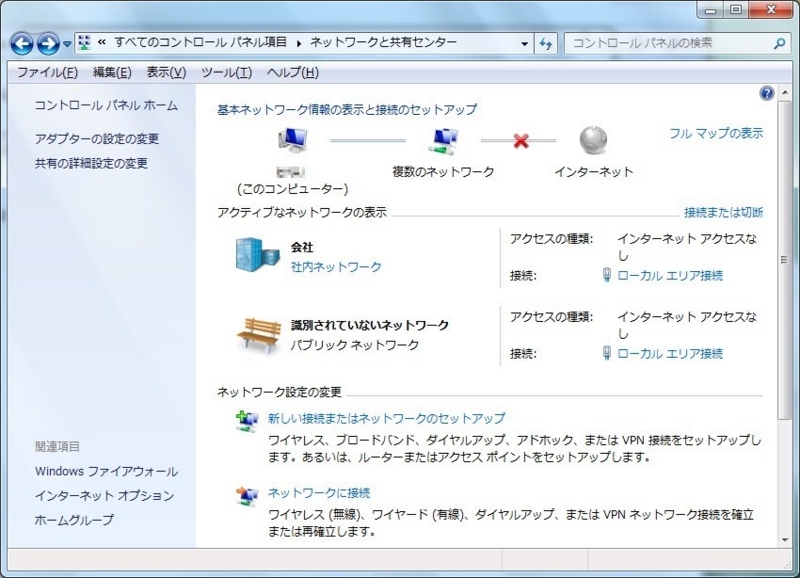Expand the address bar history dropdown arrow

pos(524,44)
